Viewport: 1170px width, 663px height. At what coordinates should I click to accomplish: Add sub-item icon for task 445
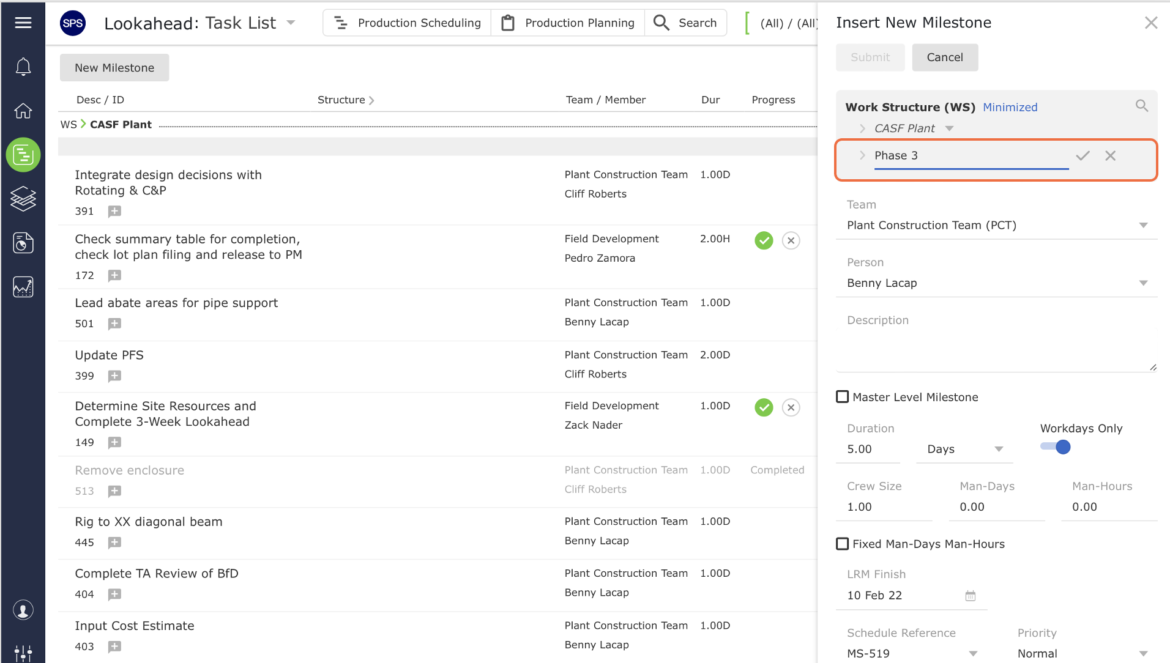coord(114,542)
